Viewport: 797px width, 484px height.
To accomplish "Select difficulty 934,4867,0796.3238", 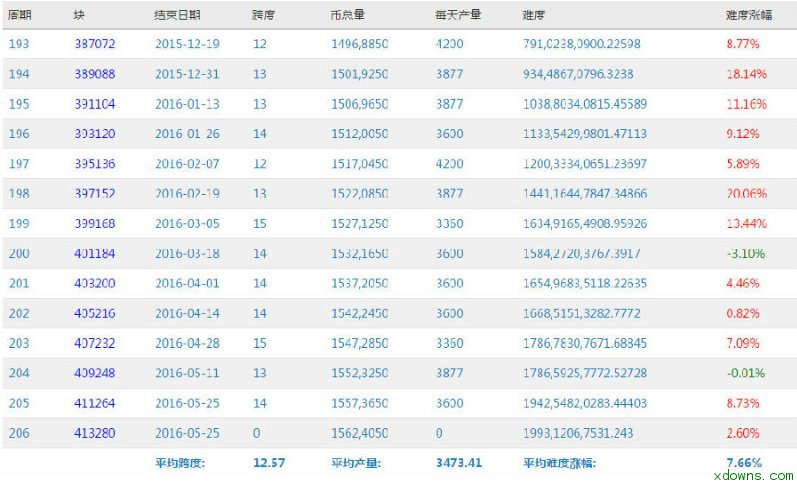I will pos(578,74).
